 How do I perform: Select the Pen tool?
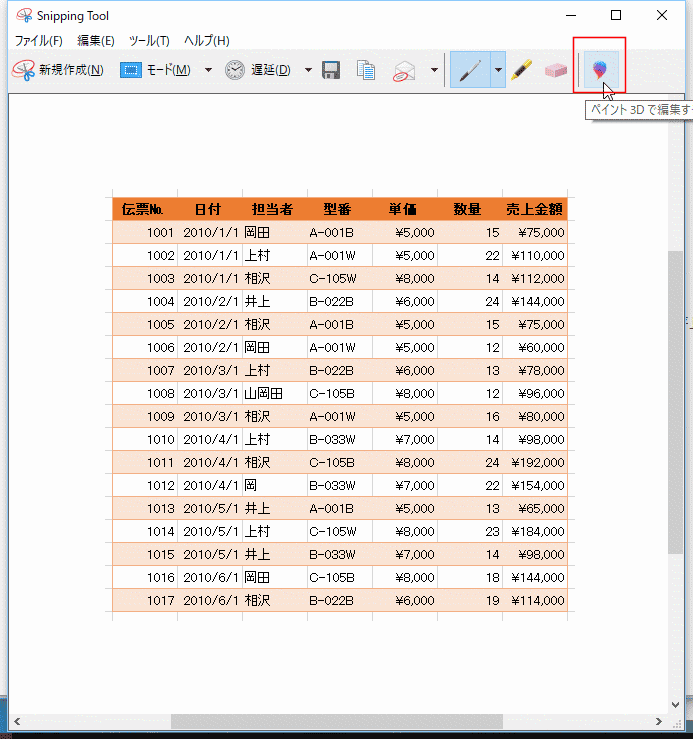tap(470, 70)
